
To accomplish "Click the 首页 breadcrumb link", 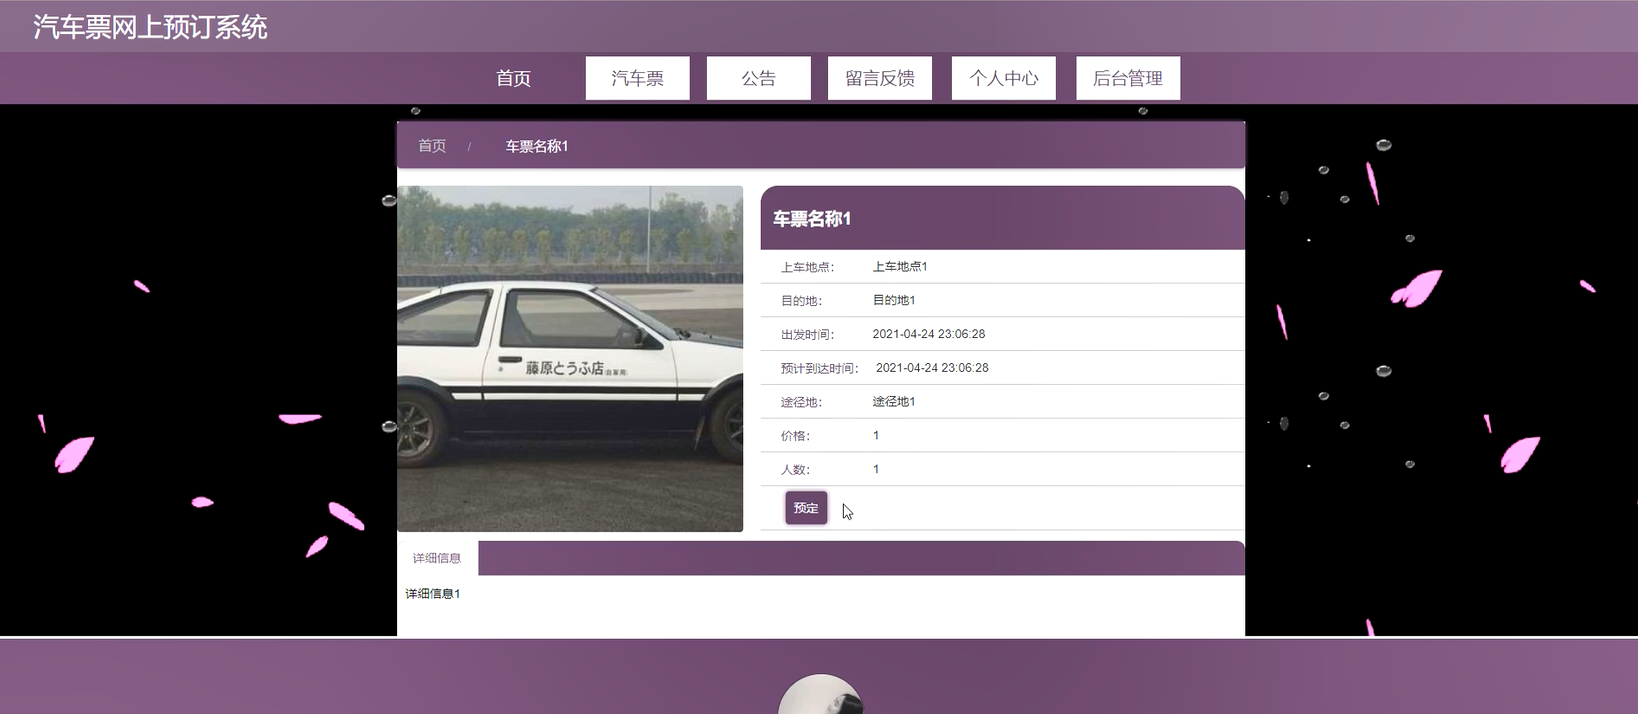I will point(432,146).
